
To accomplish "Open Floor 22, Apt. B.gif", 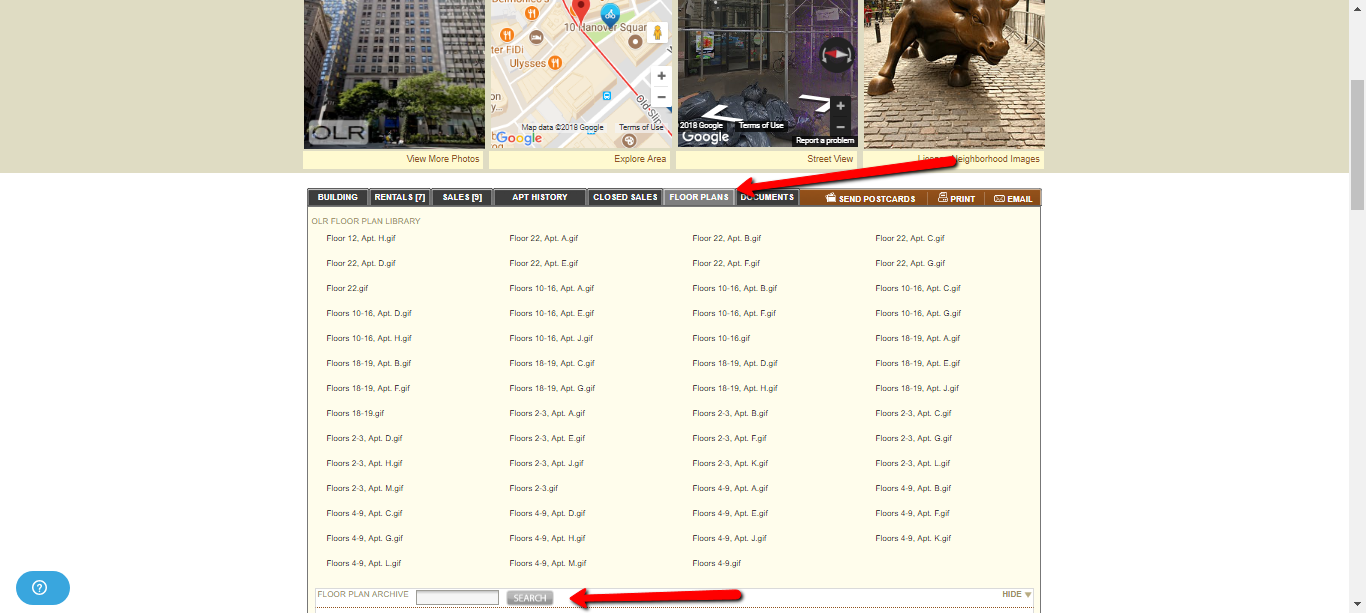I will click(727, 238).
